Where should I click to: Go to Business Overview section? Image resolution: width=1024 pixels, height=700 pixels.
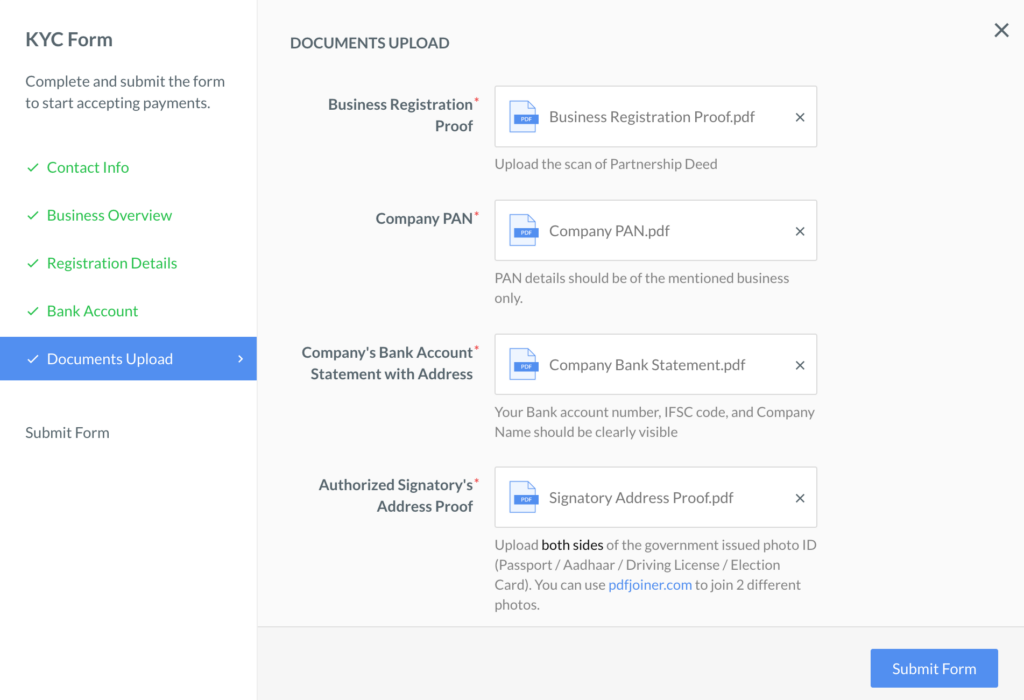click(x=109, y=215)
